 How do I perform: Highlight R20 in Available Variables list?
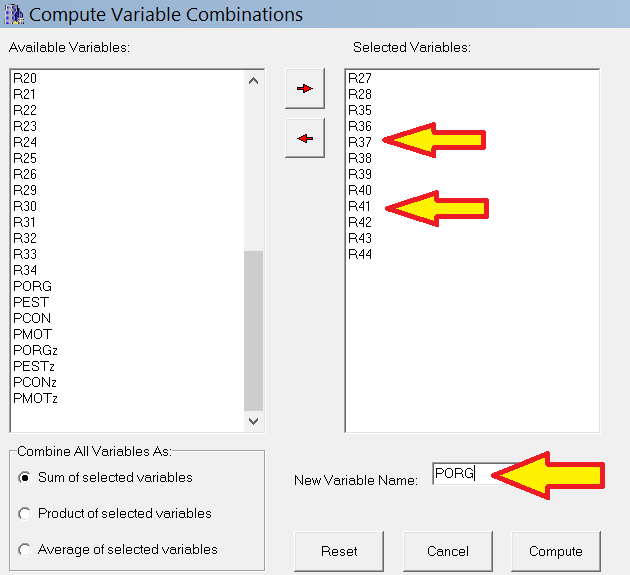click(x=25, y=78)
